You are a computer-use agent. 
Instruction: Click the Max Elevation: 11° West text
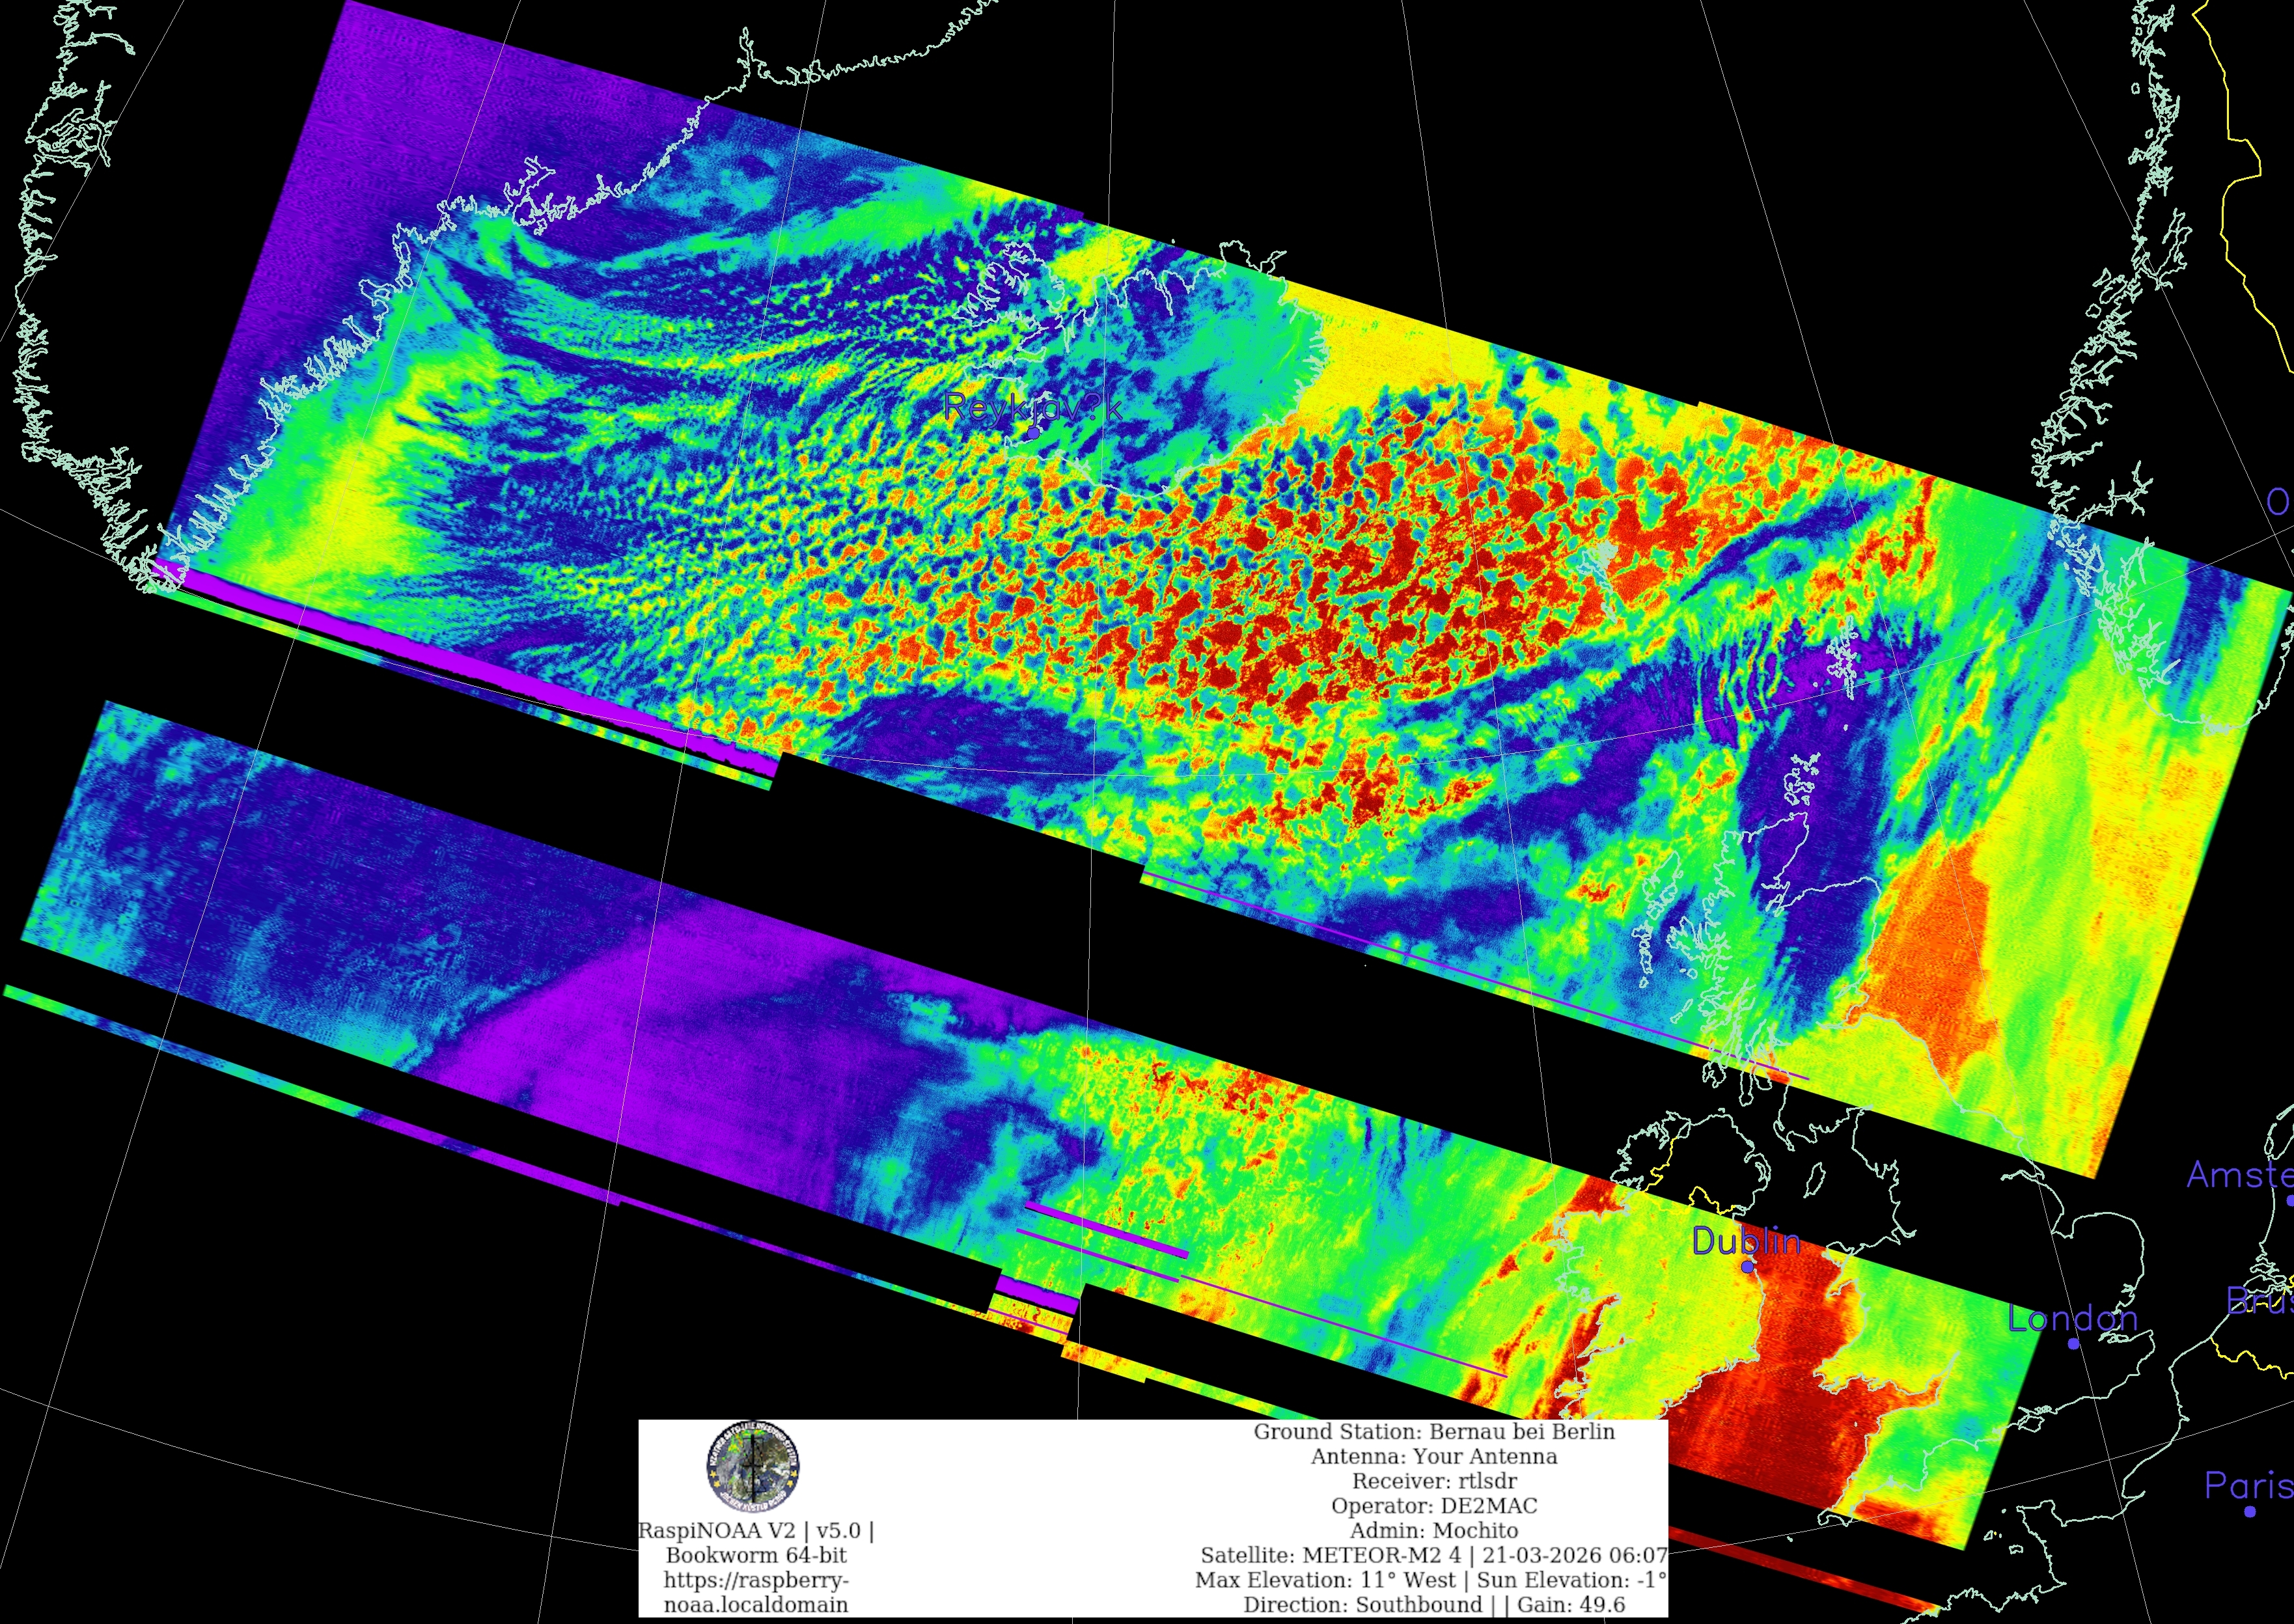[x=1325, y=1580]
